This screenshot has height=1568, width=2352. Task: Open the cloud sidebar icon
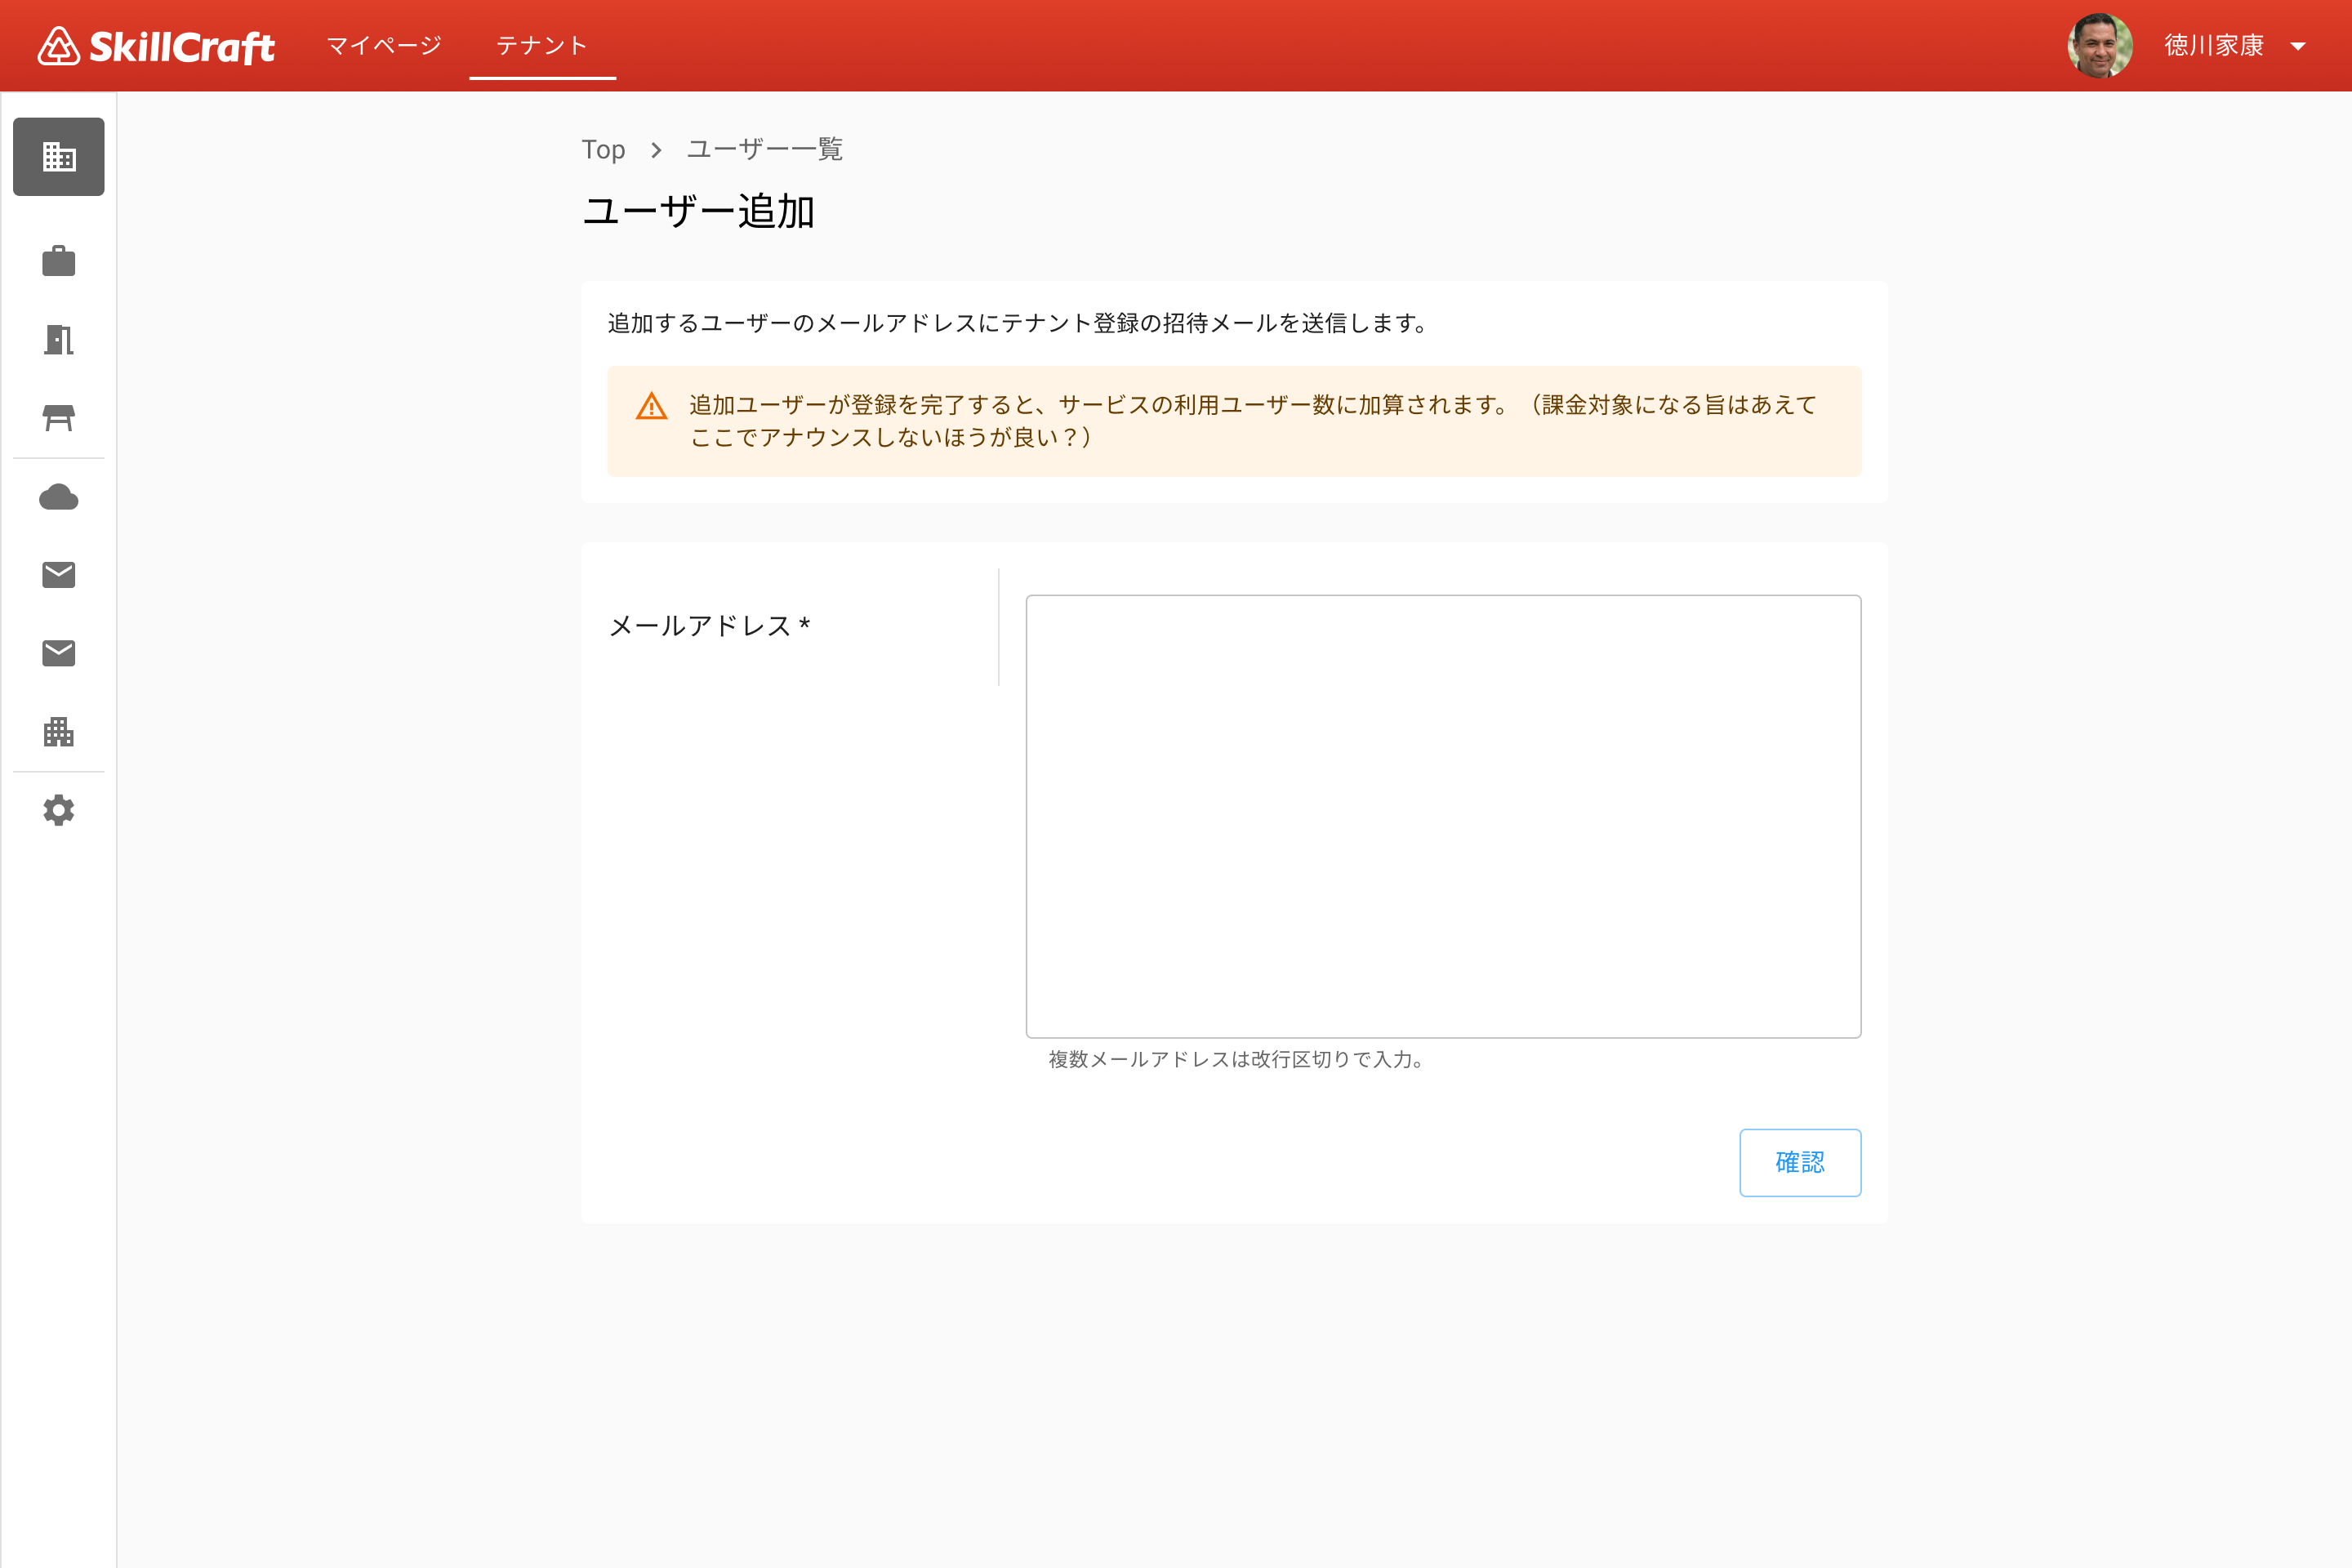click(59, 497)
